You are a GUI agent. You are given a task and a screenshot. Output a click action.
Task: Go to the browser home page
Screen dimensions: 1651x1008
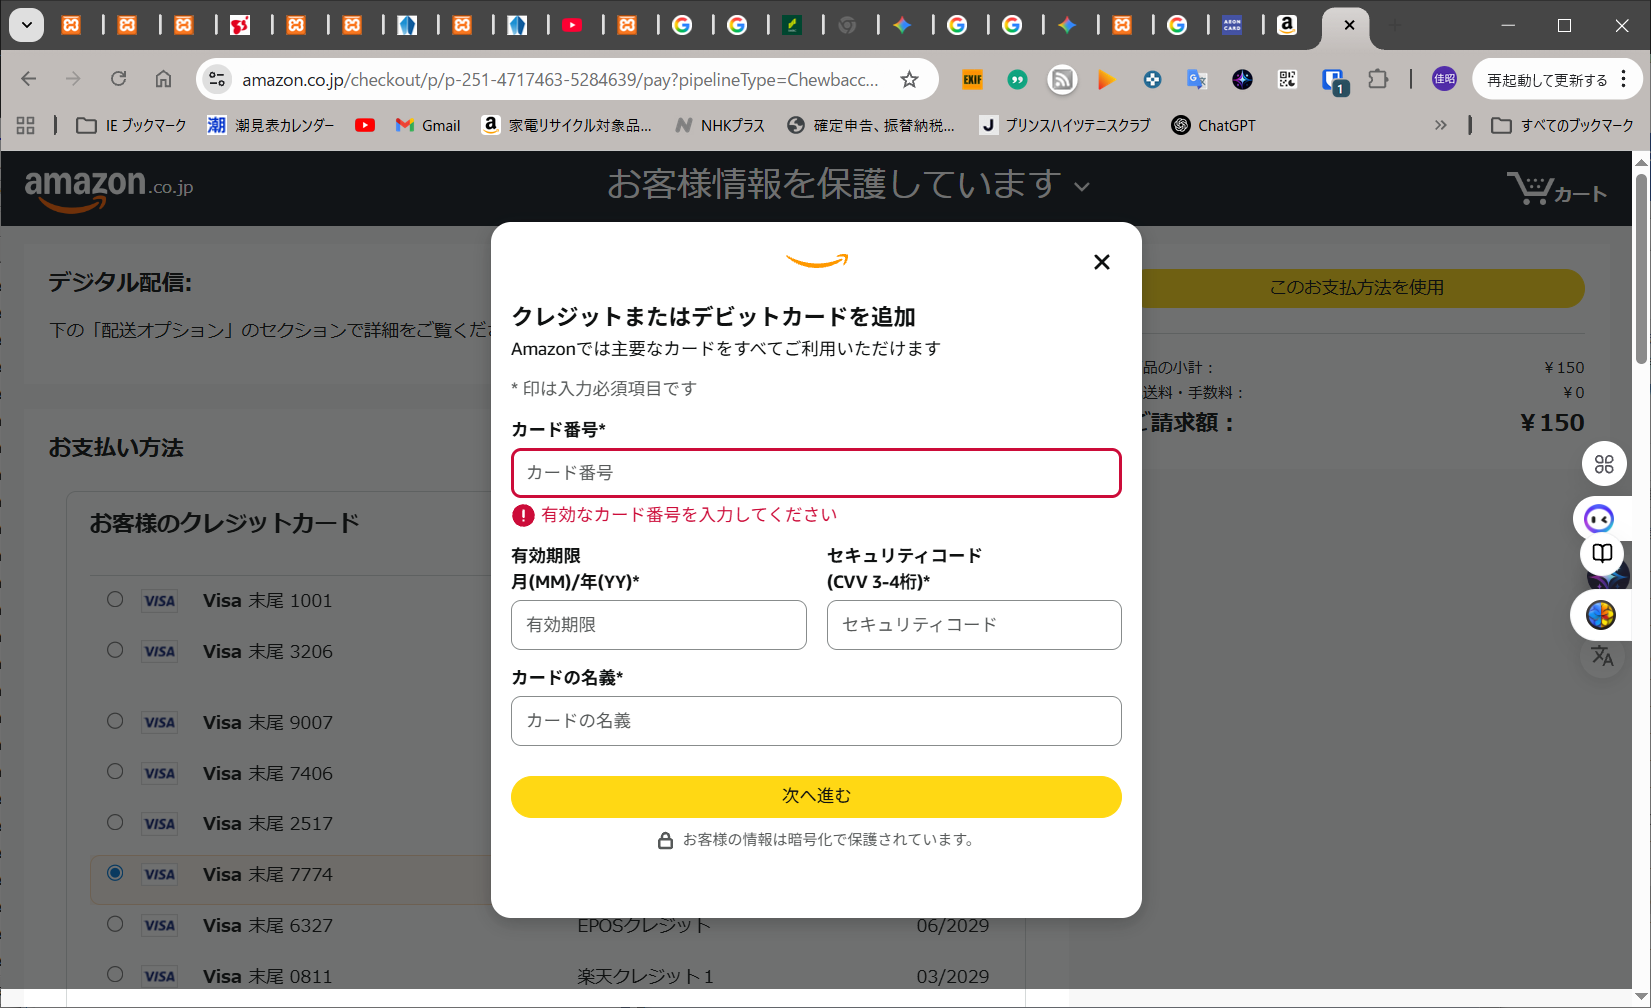pos(163,79)
